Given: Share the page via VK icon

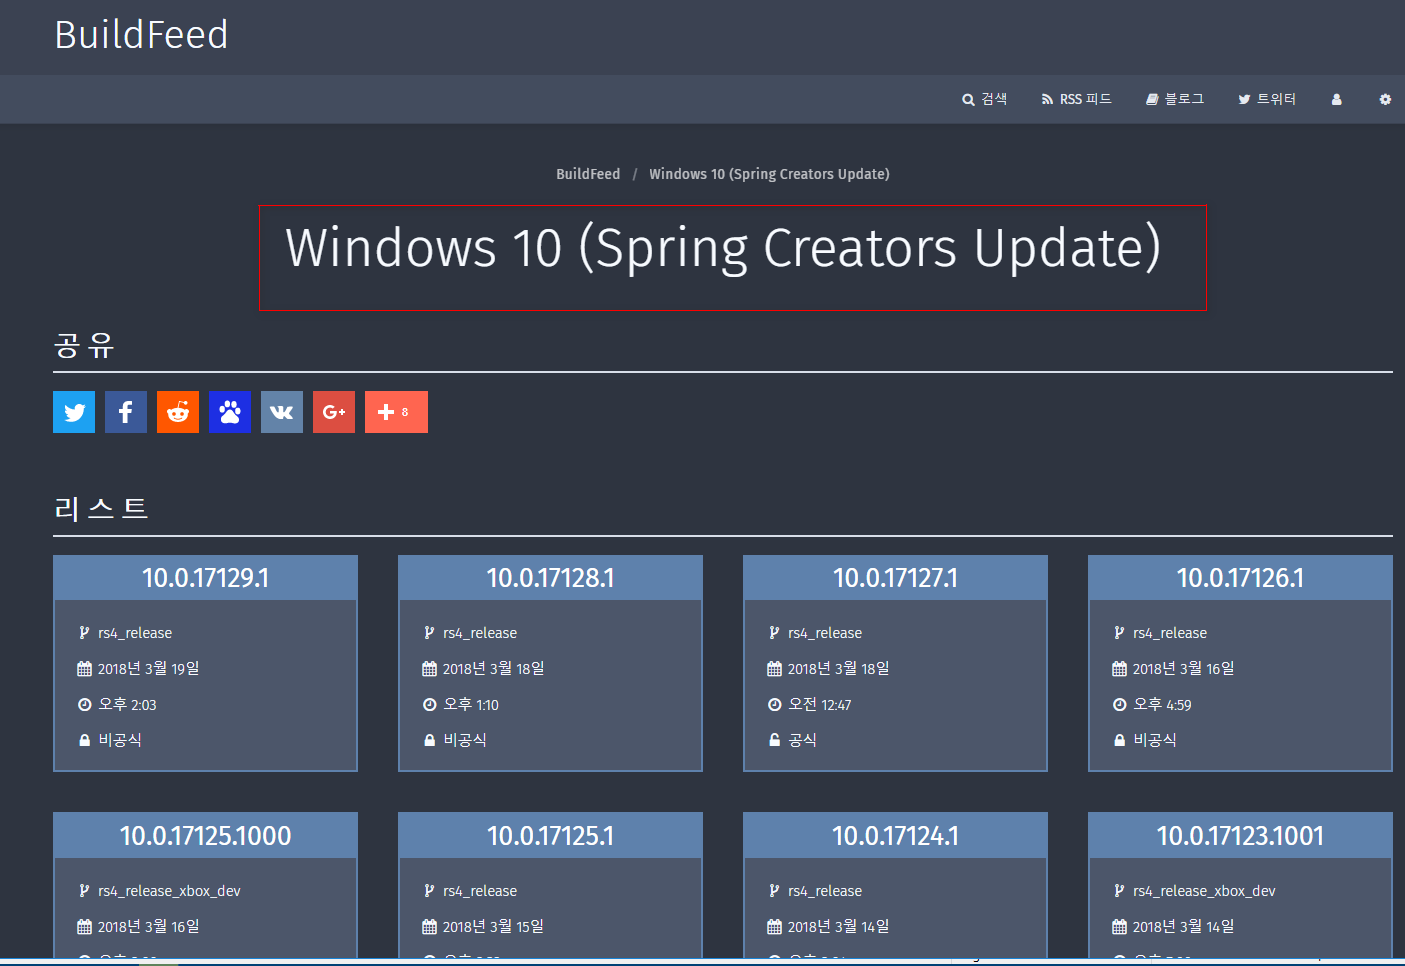Looking at the screenshot, I should 282,412.
